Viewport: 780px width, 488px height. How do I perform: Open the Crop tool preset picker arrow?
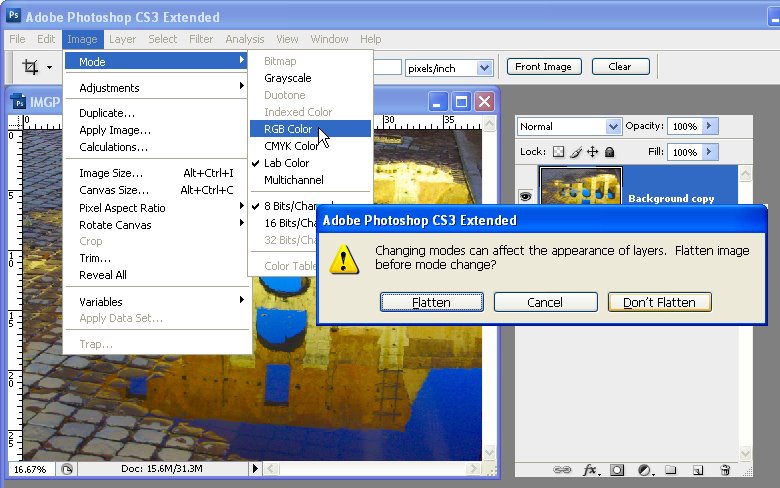(x=49, y=67)
